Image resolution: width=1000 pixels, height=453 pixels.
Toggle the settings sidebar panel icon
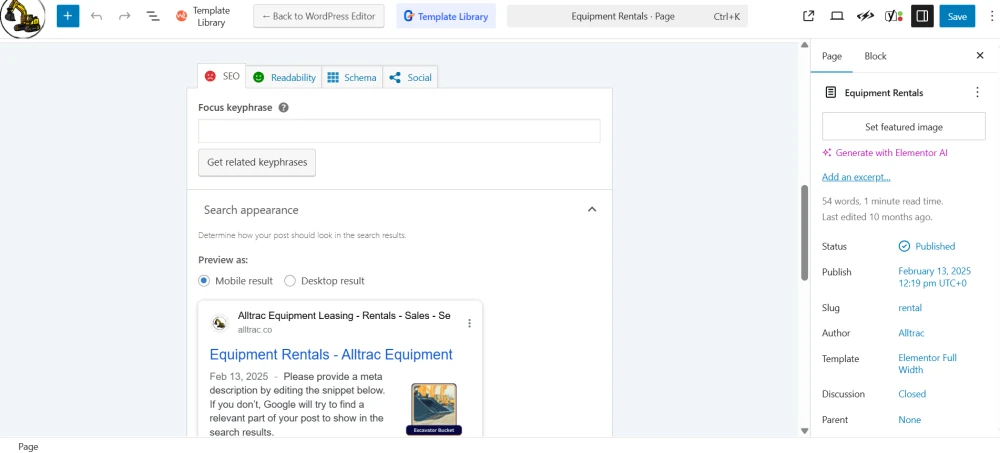921,16
